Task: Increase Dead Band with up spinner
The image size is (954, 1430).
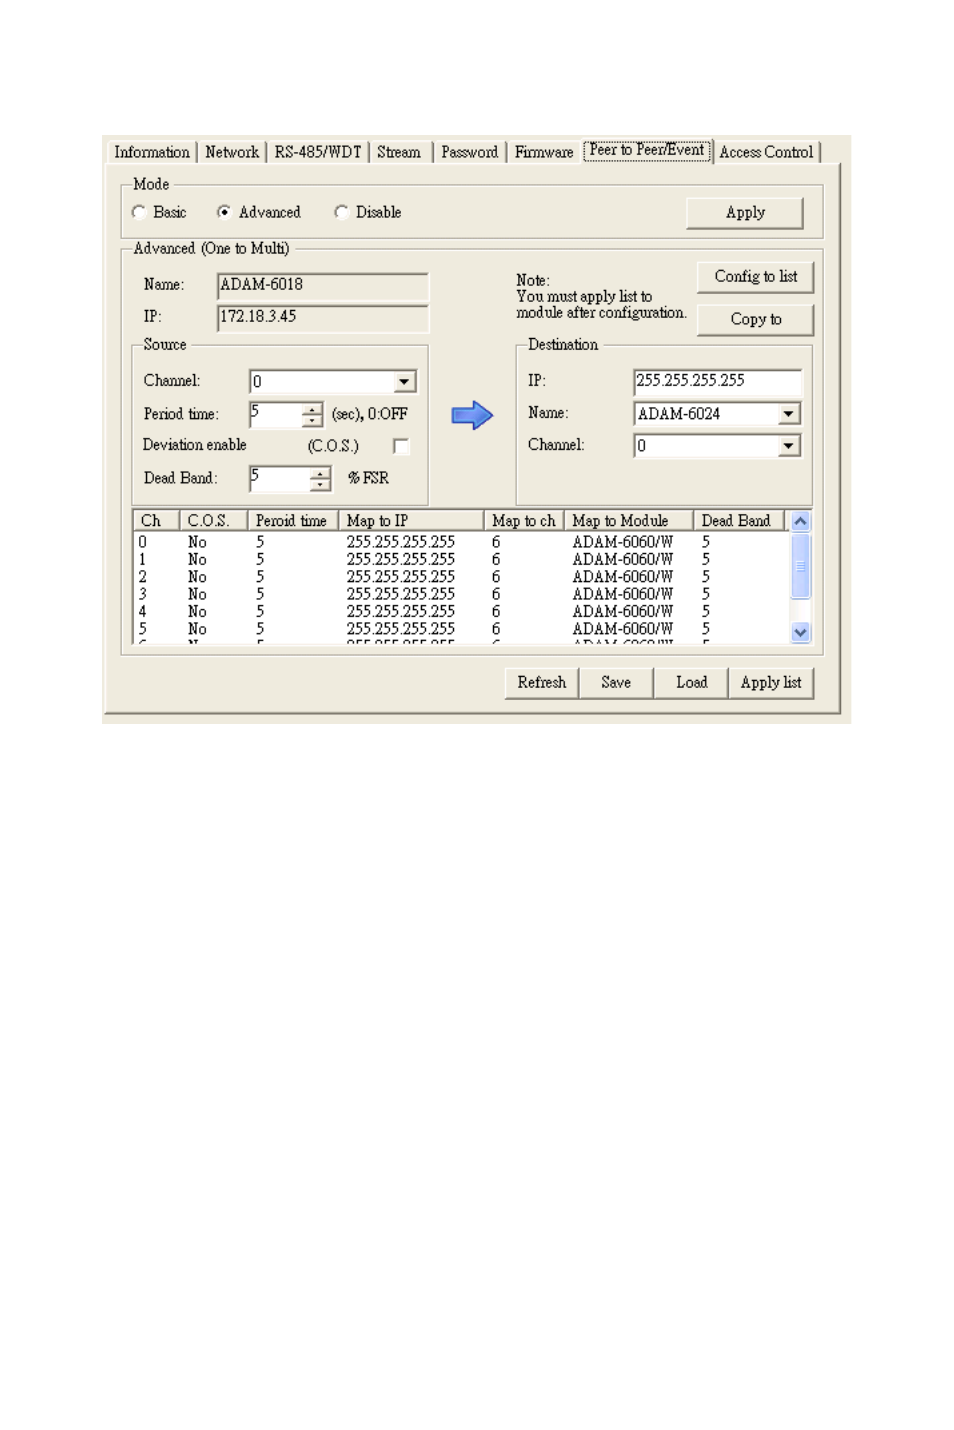Action: 320,473
